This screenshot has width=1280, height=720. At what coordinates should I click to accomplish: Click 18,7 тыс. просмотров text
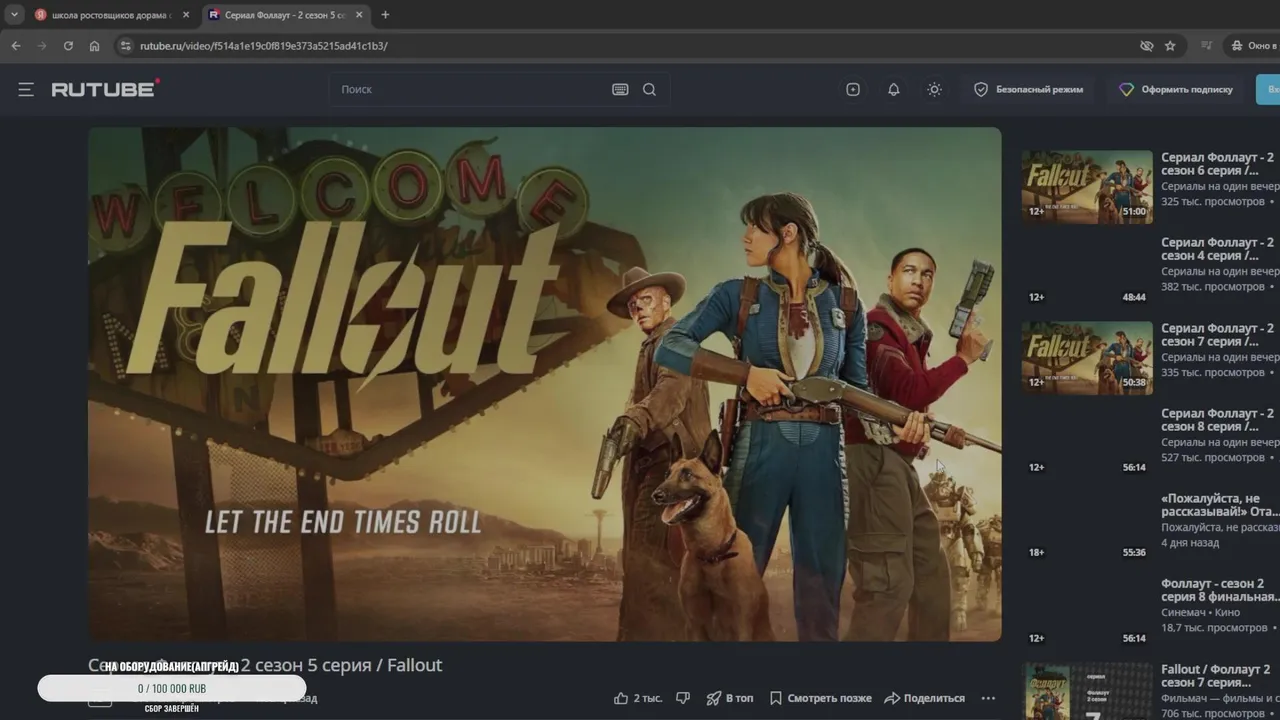pyautogui.click(x=1214, y=628)
